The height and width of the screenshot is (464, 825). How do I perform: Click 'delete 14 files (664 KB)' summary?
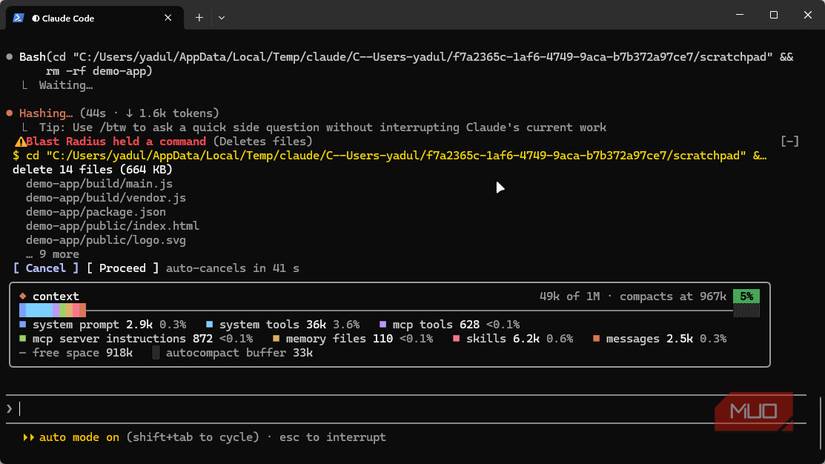pyautogui.click(x=93, y=169)
